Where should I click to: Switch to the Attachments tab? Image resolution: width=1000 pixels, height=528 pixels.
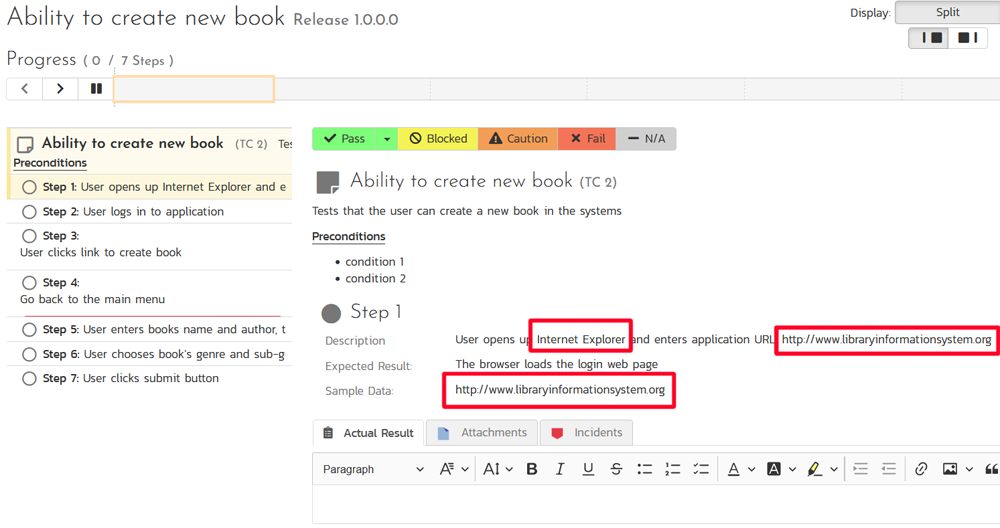[x=483, y=433]
